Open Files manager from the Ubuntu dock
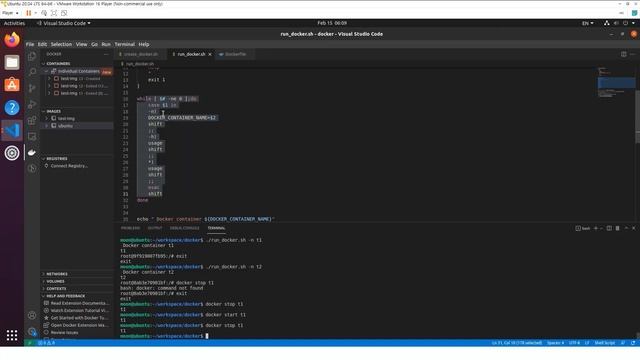 [12, 62]
